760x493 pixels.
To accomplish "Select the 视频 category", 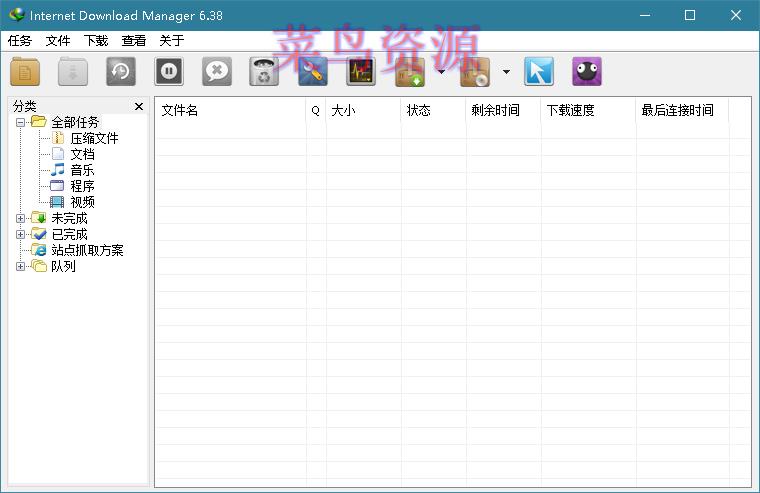I will coord(82,203).
